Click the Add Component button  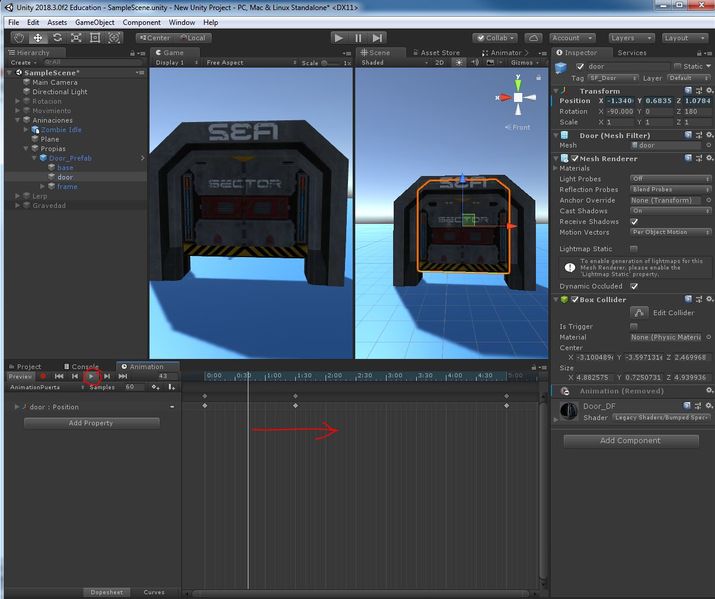click(630, 440)
